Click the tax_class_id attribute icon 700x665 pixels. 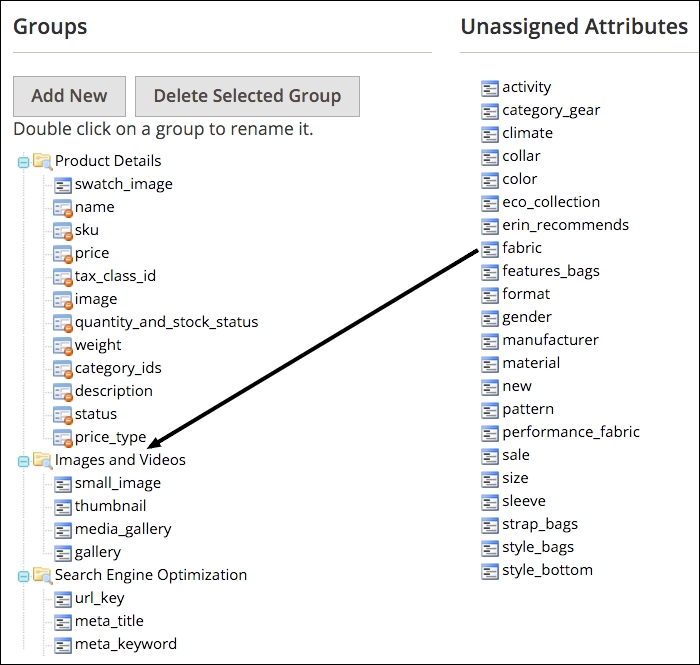click(62, 277)
